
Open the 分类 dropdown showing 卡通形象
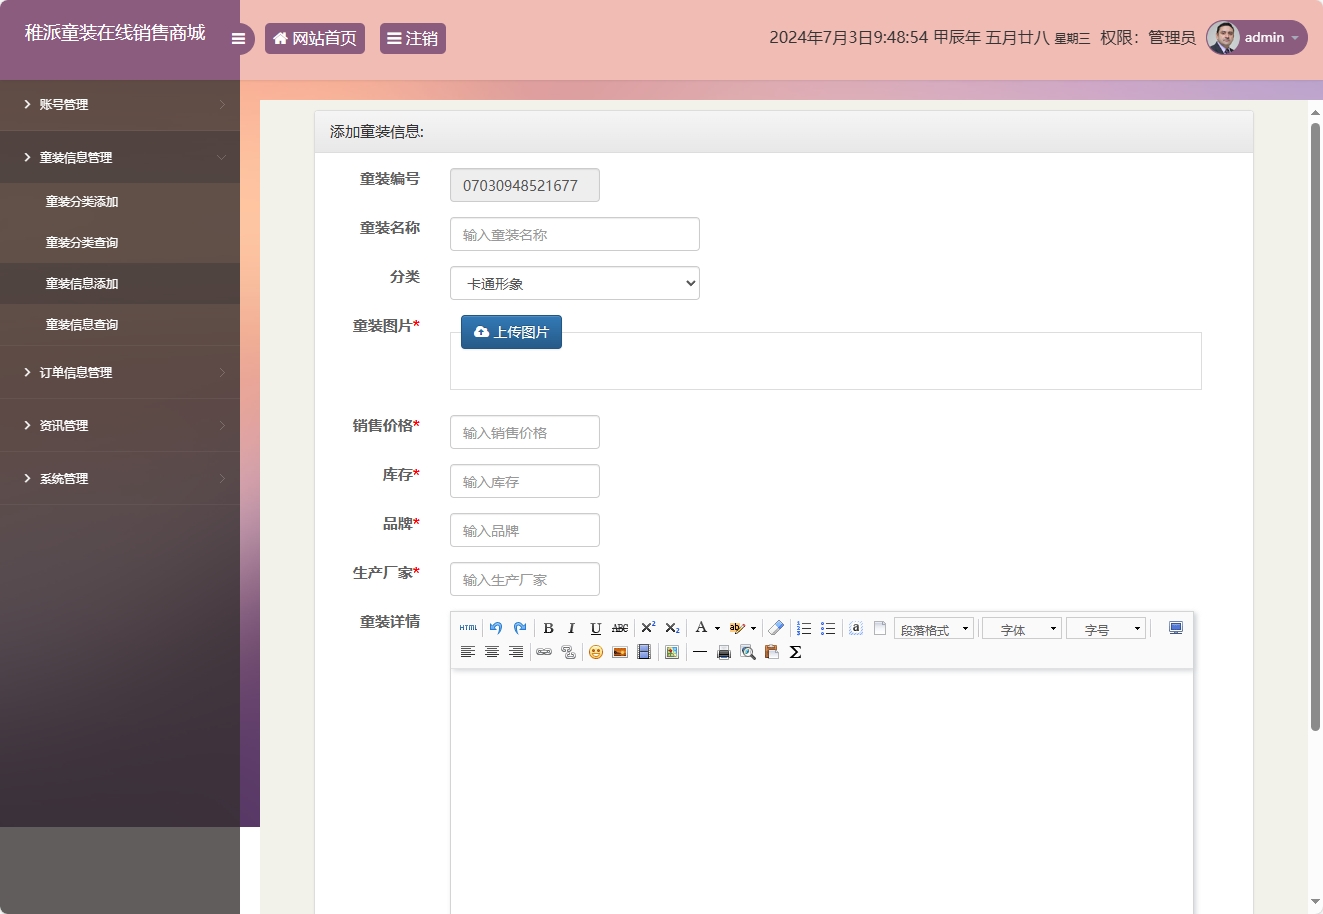[x=574, y=283]
